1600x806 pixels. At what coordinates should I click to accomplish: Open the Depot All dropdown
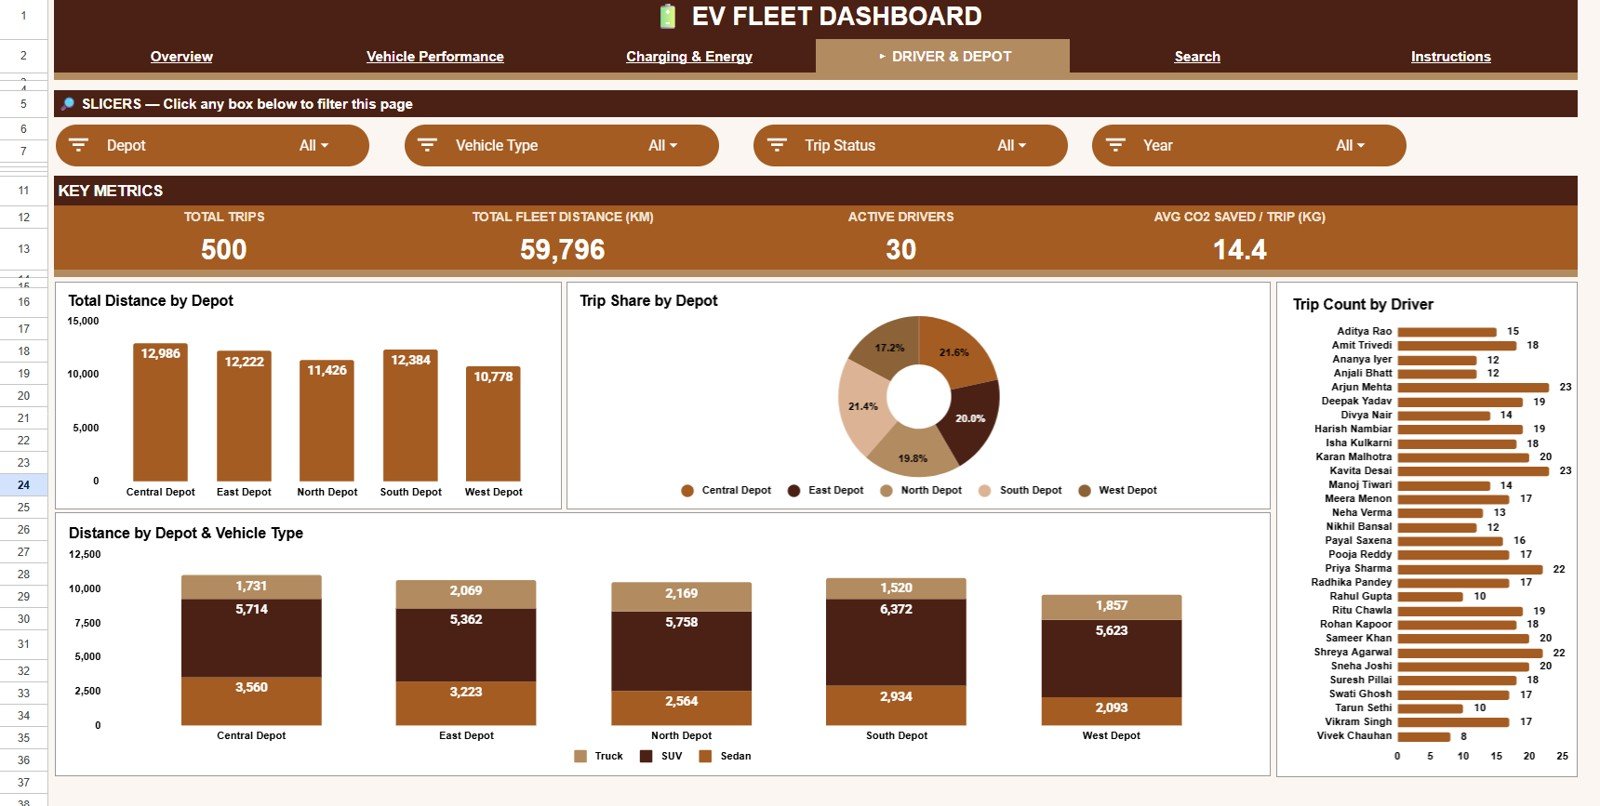[313, 145]
